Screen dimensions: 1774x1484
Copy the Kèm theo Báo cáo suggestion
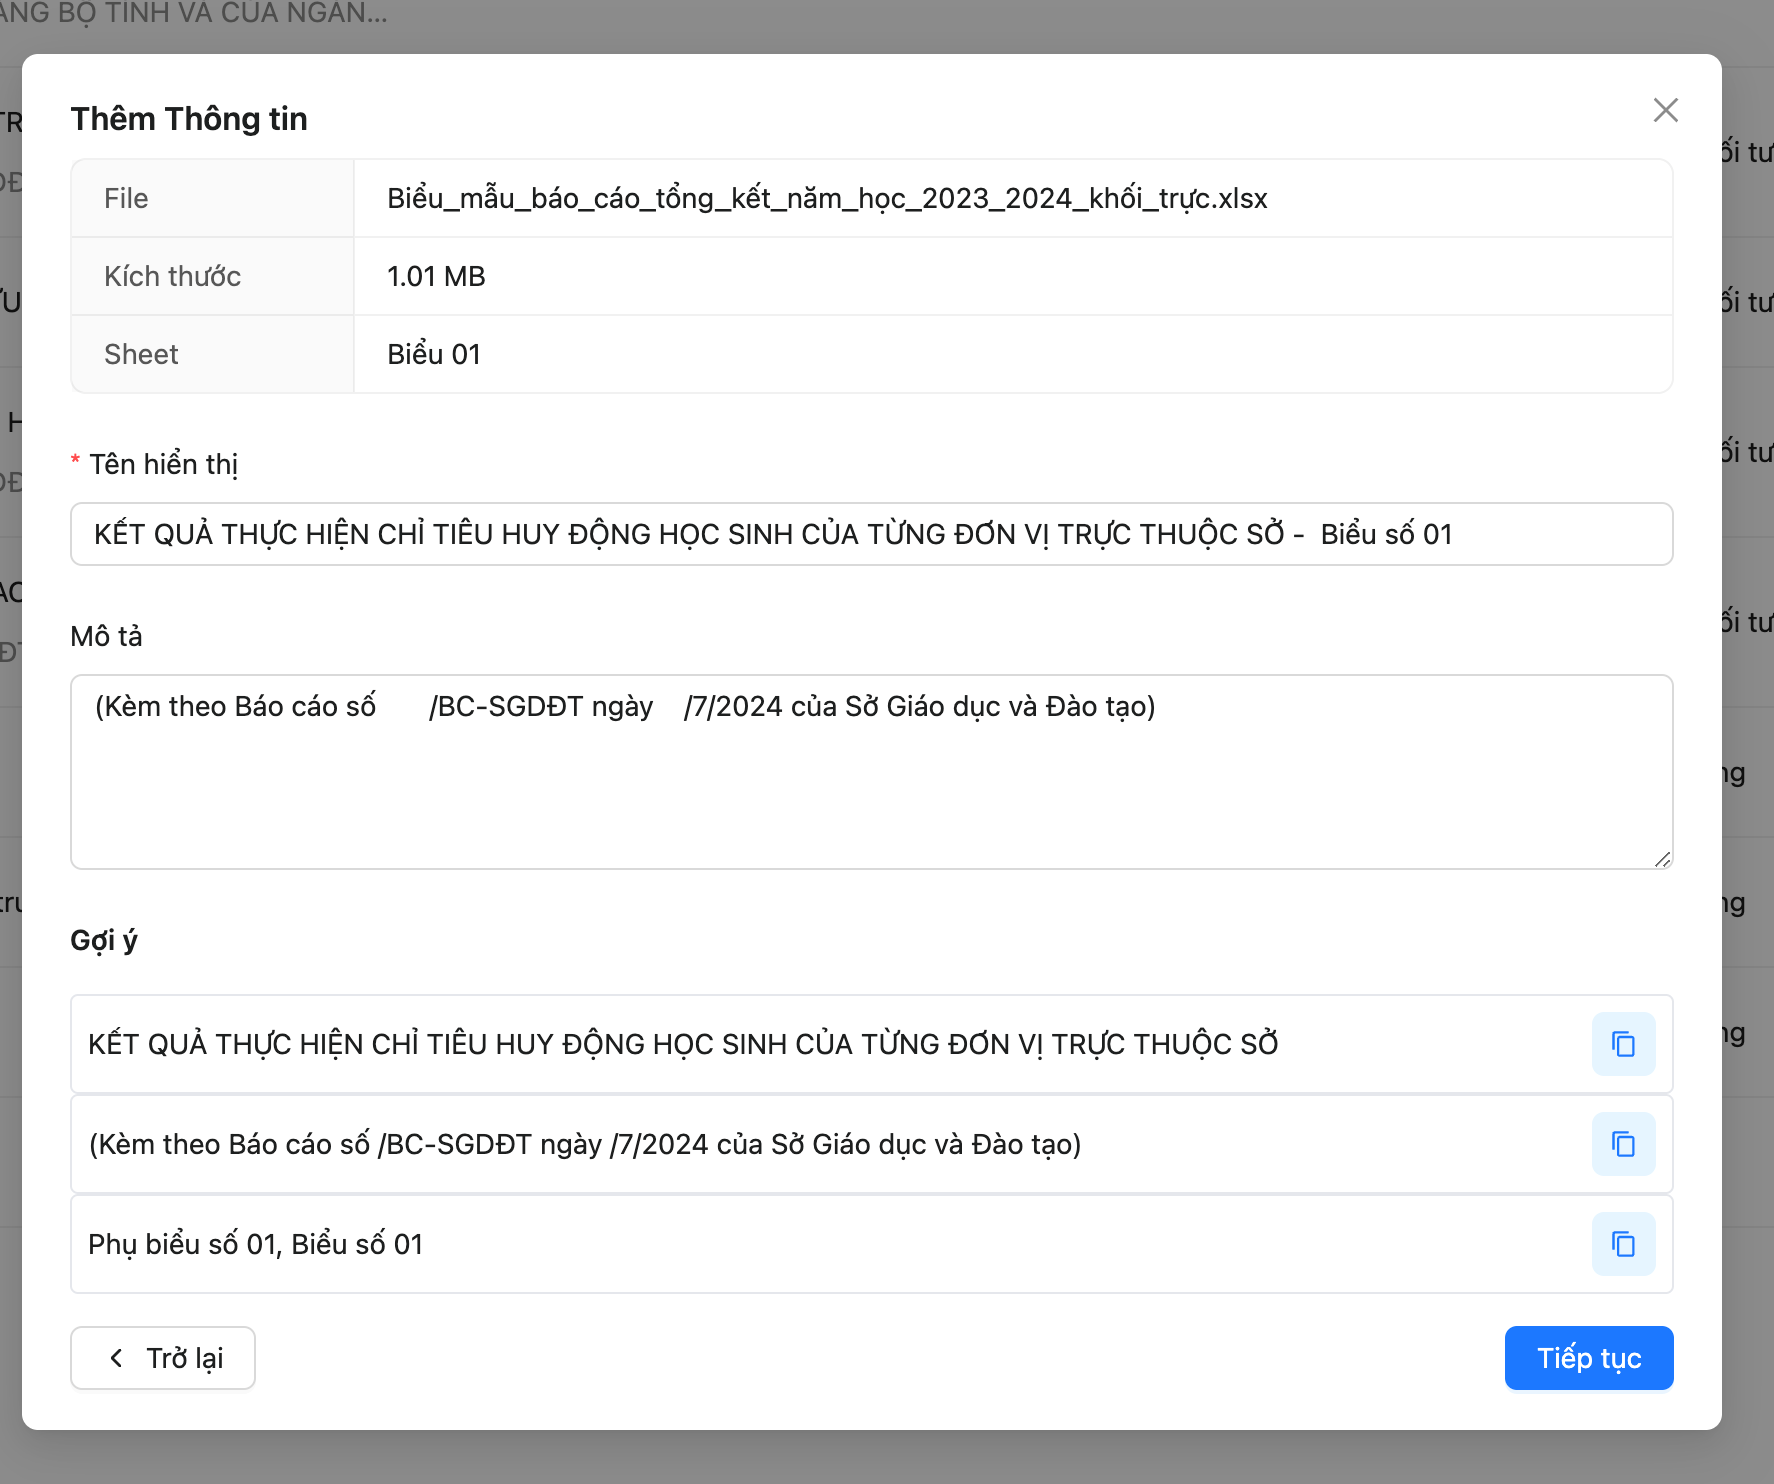(1623, 1144)
